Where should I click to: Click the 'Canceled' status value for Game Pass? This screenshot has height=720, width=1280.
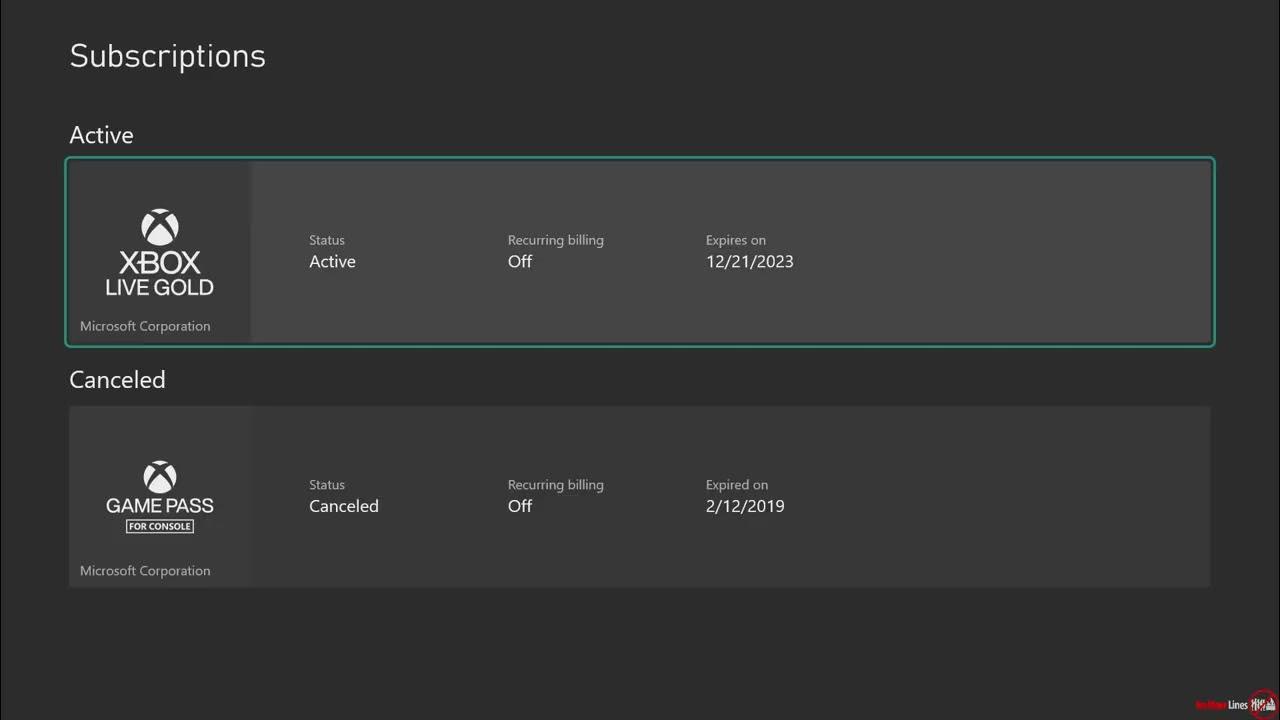pyautogui.click(x=344, y=507)
